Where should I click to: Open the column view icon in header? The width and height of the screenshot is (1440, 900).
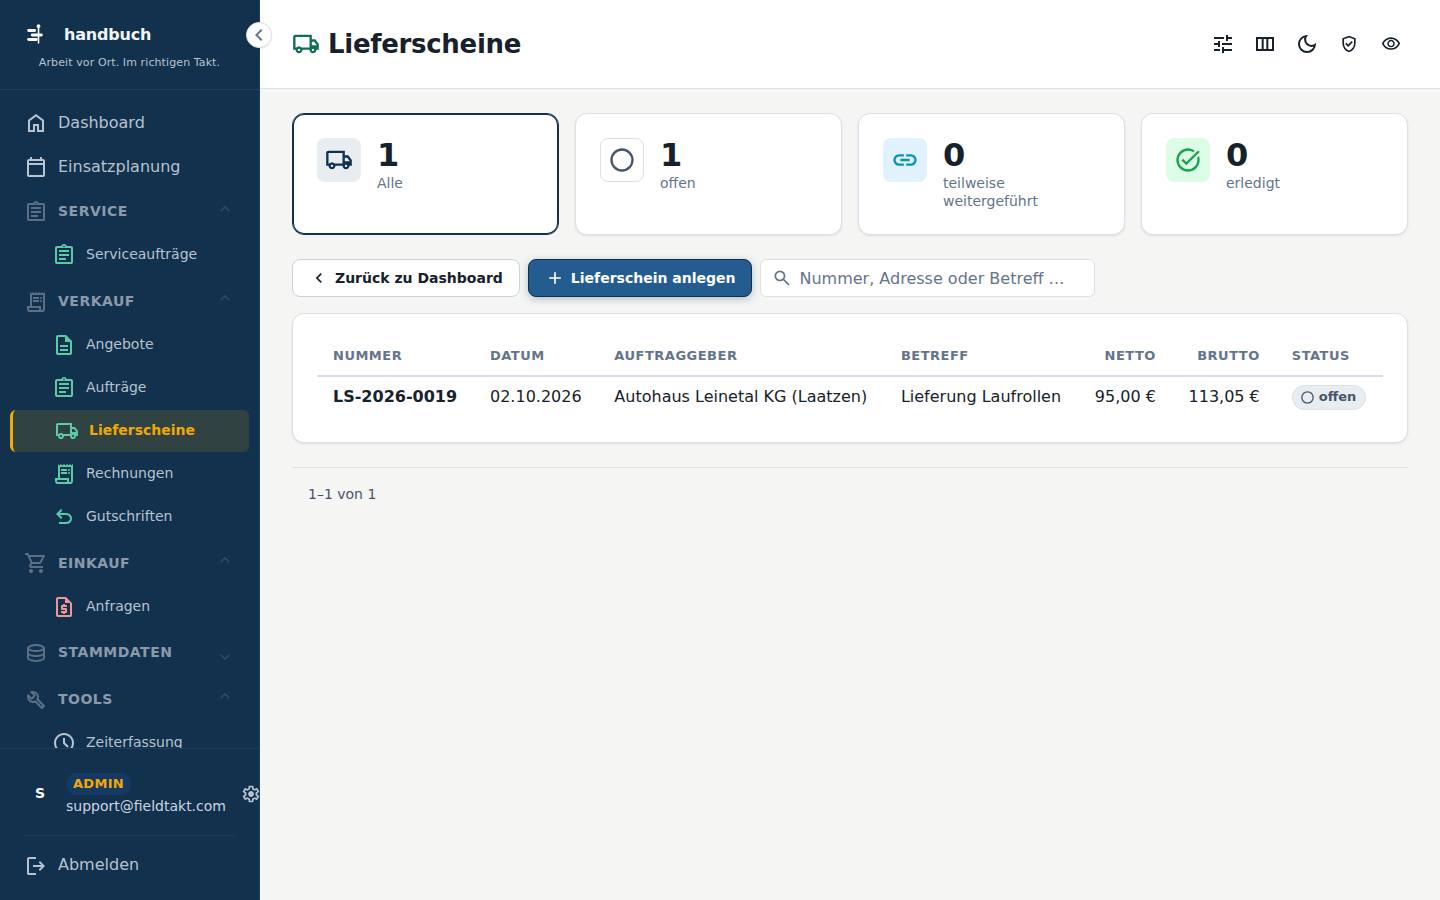coord(1265,44)
